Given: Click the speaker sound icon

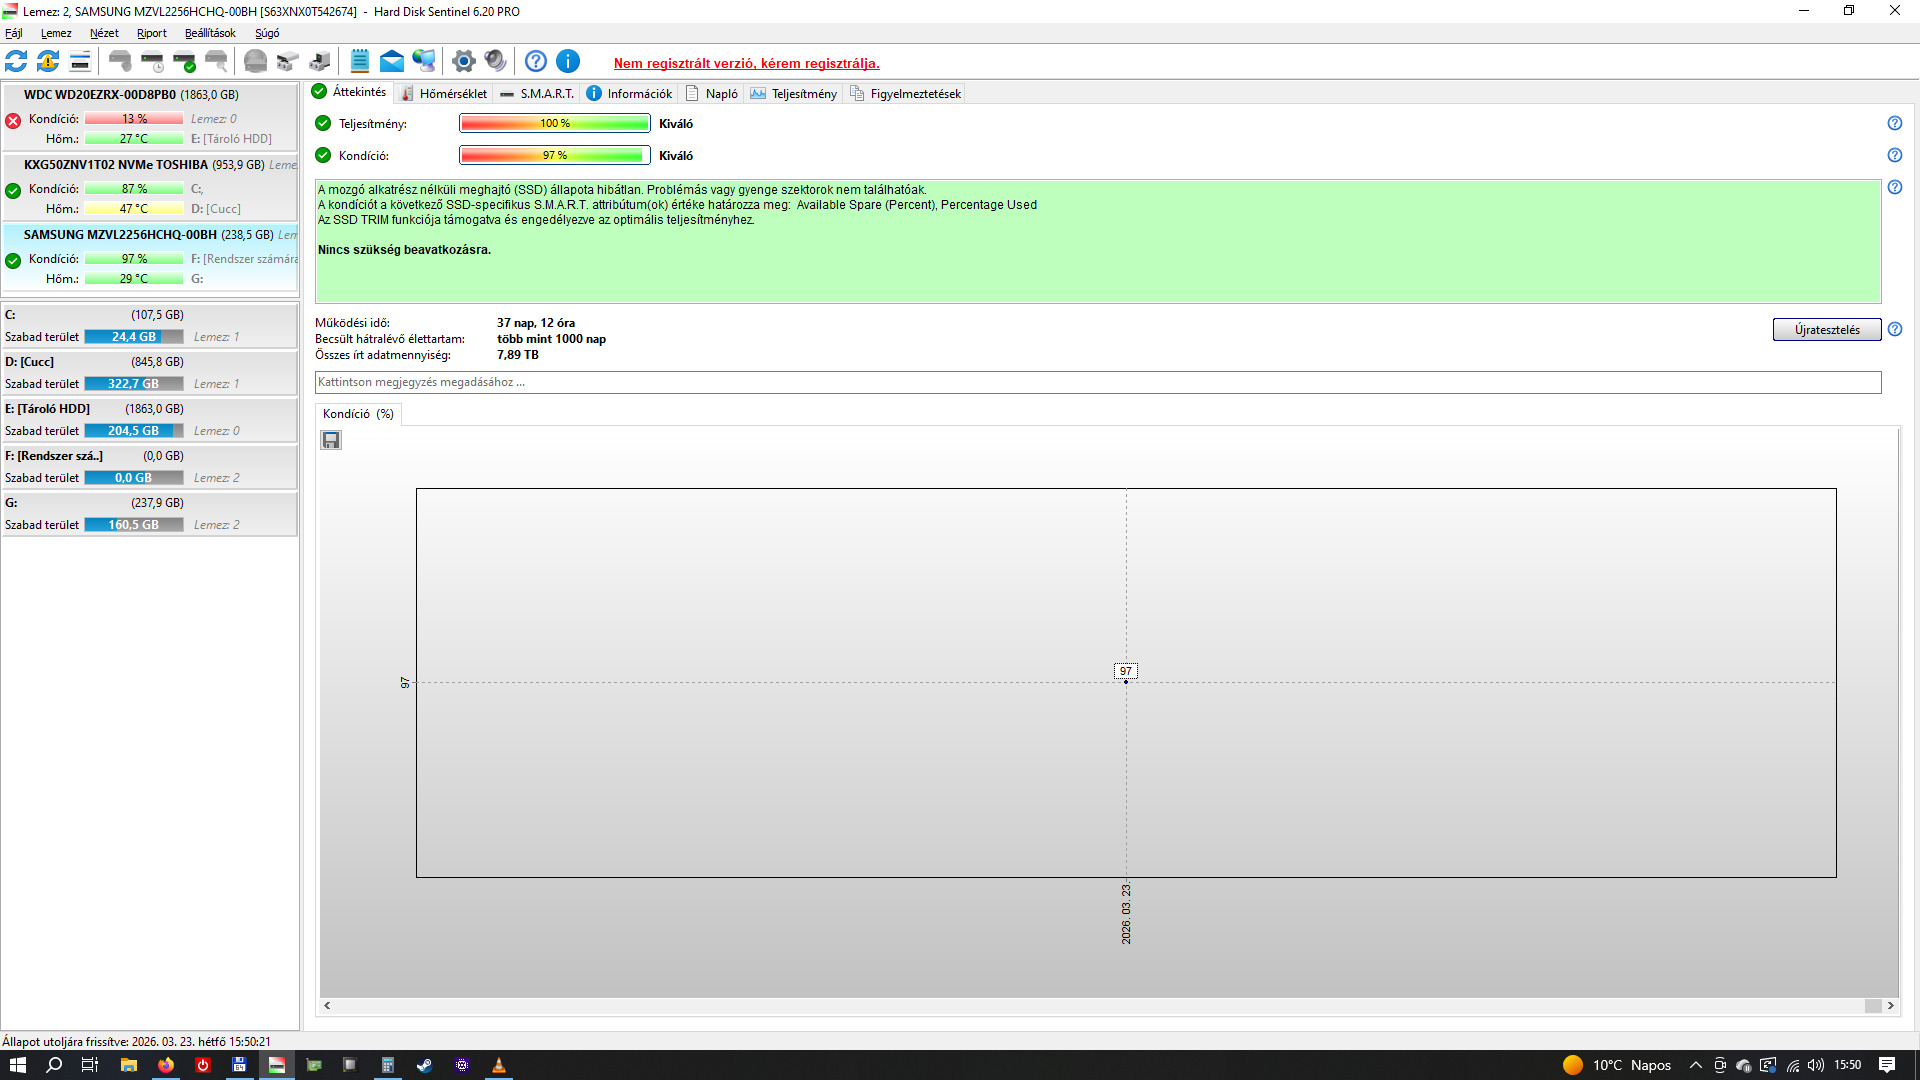Looking at the screenshot, I should (495, 61).
